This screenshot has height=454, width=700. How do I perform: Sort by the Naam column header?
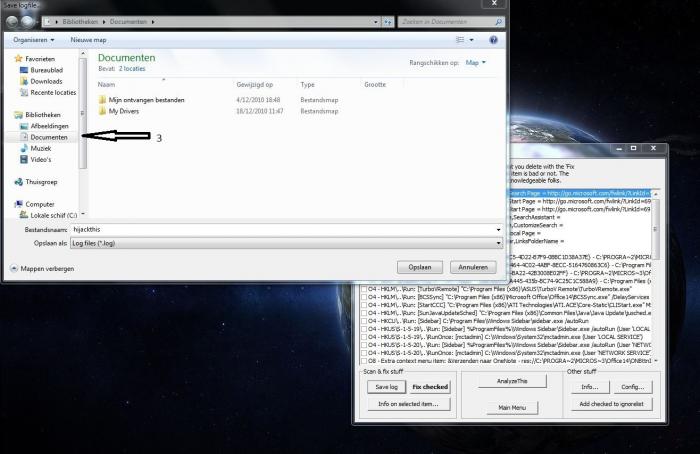click(106, 84)
